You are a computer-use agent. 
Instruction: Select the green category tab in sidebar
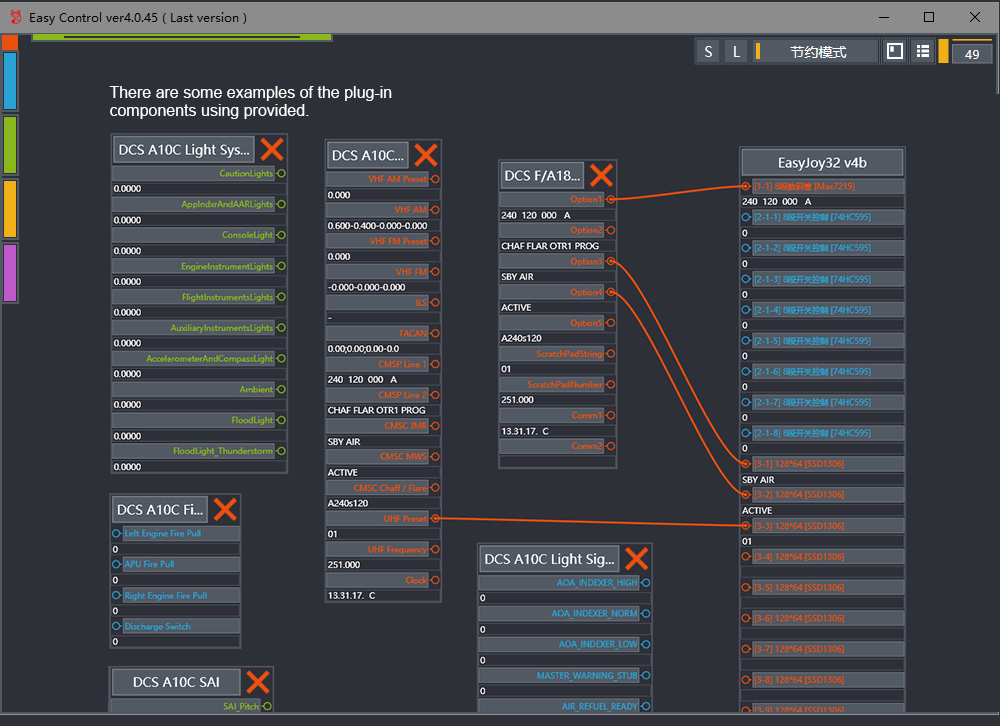coord(10,145)
